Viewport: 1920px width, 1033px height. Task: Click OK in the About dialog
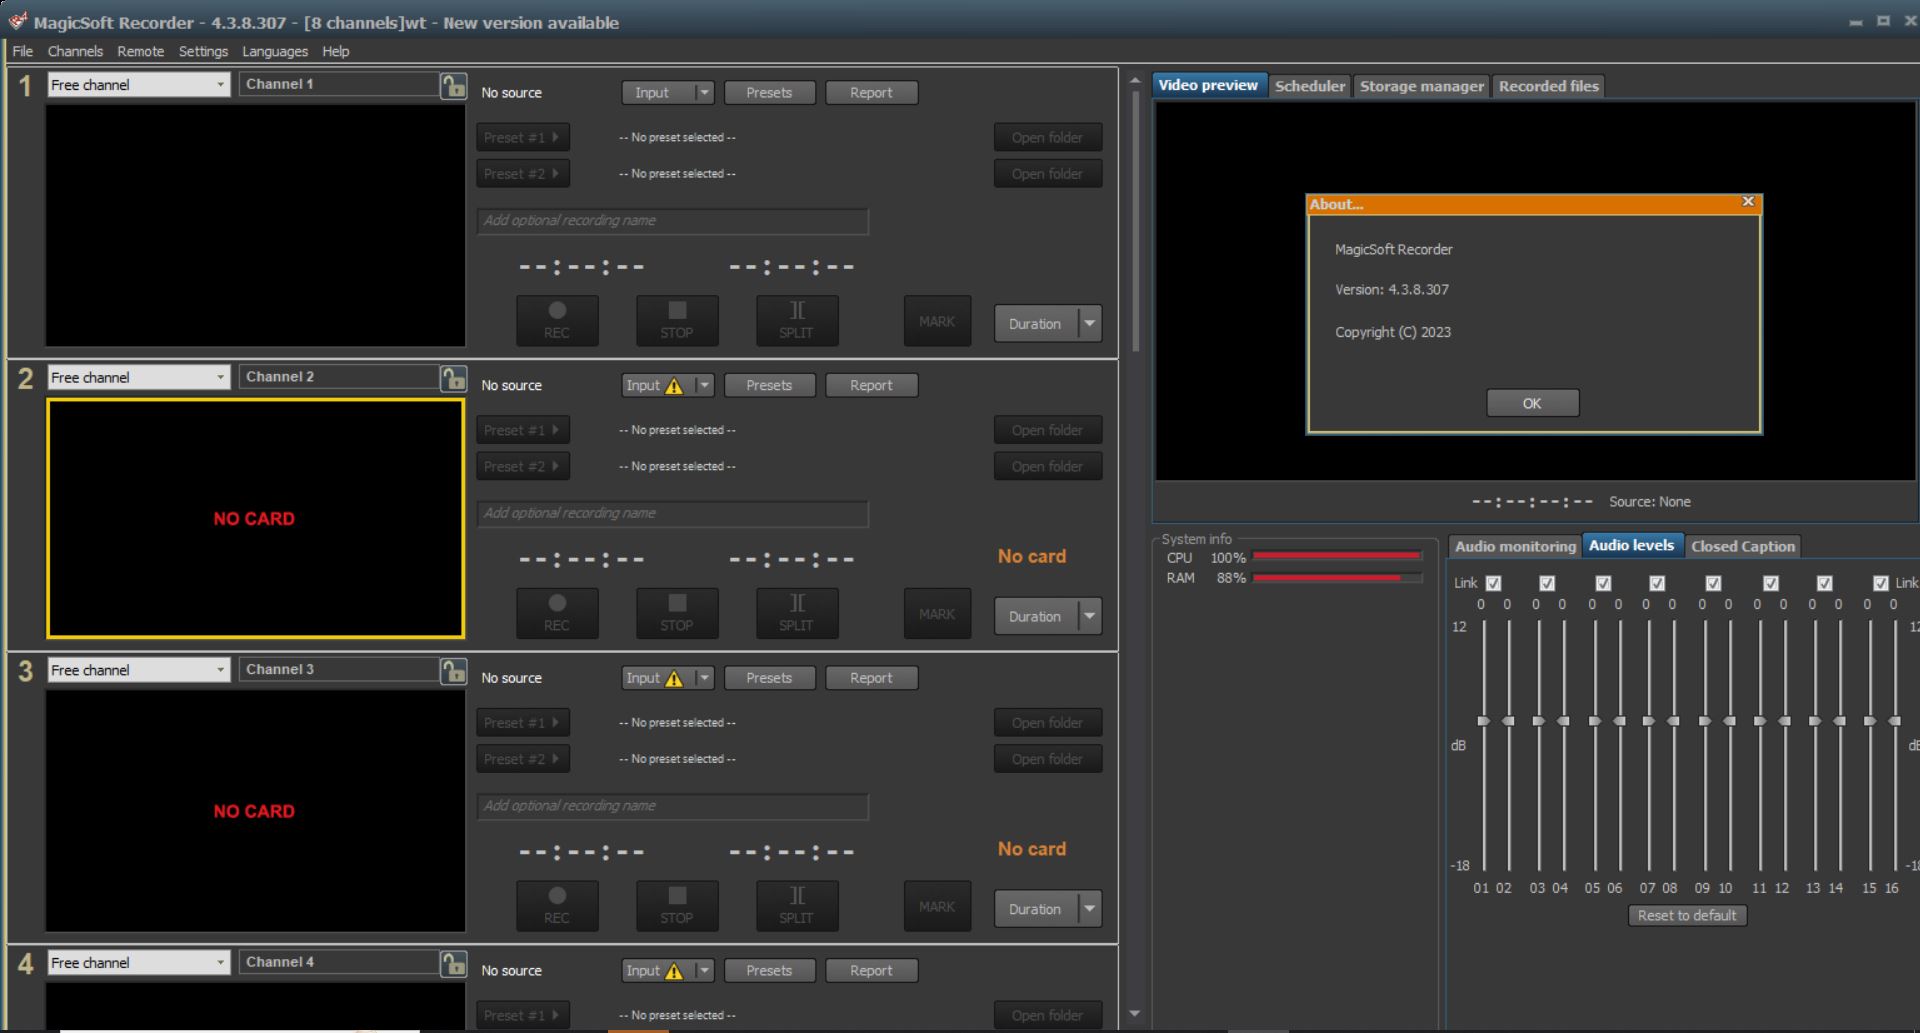(1532, 404)
